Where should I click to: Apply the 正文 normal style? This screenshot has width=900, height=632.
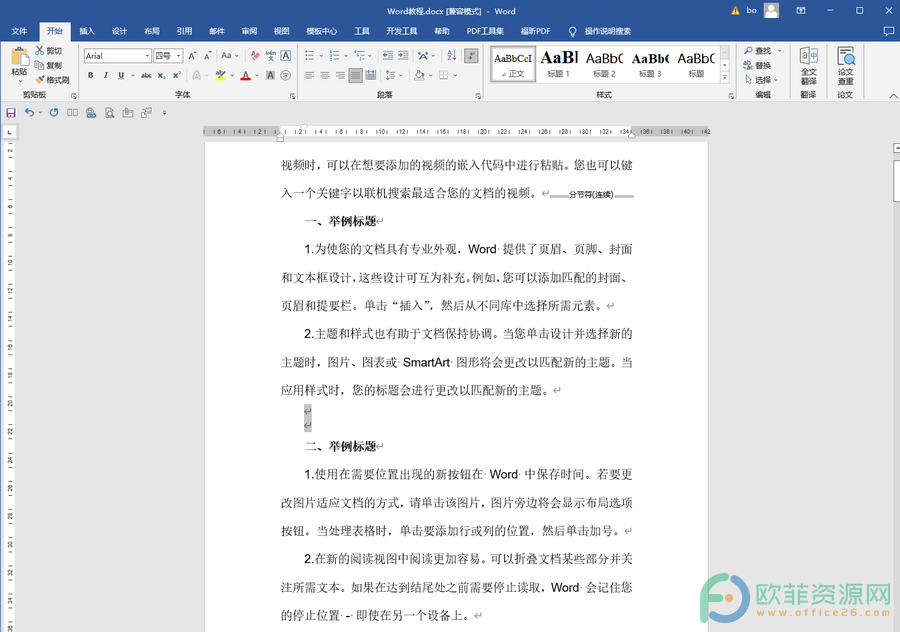point(513,64)
